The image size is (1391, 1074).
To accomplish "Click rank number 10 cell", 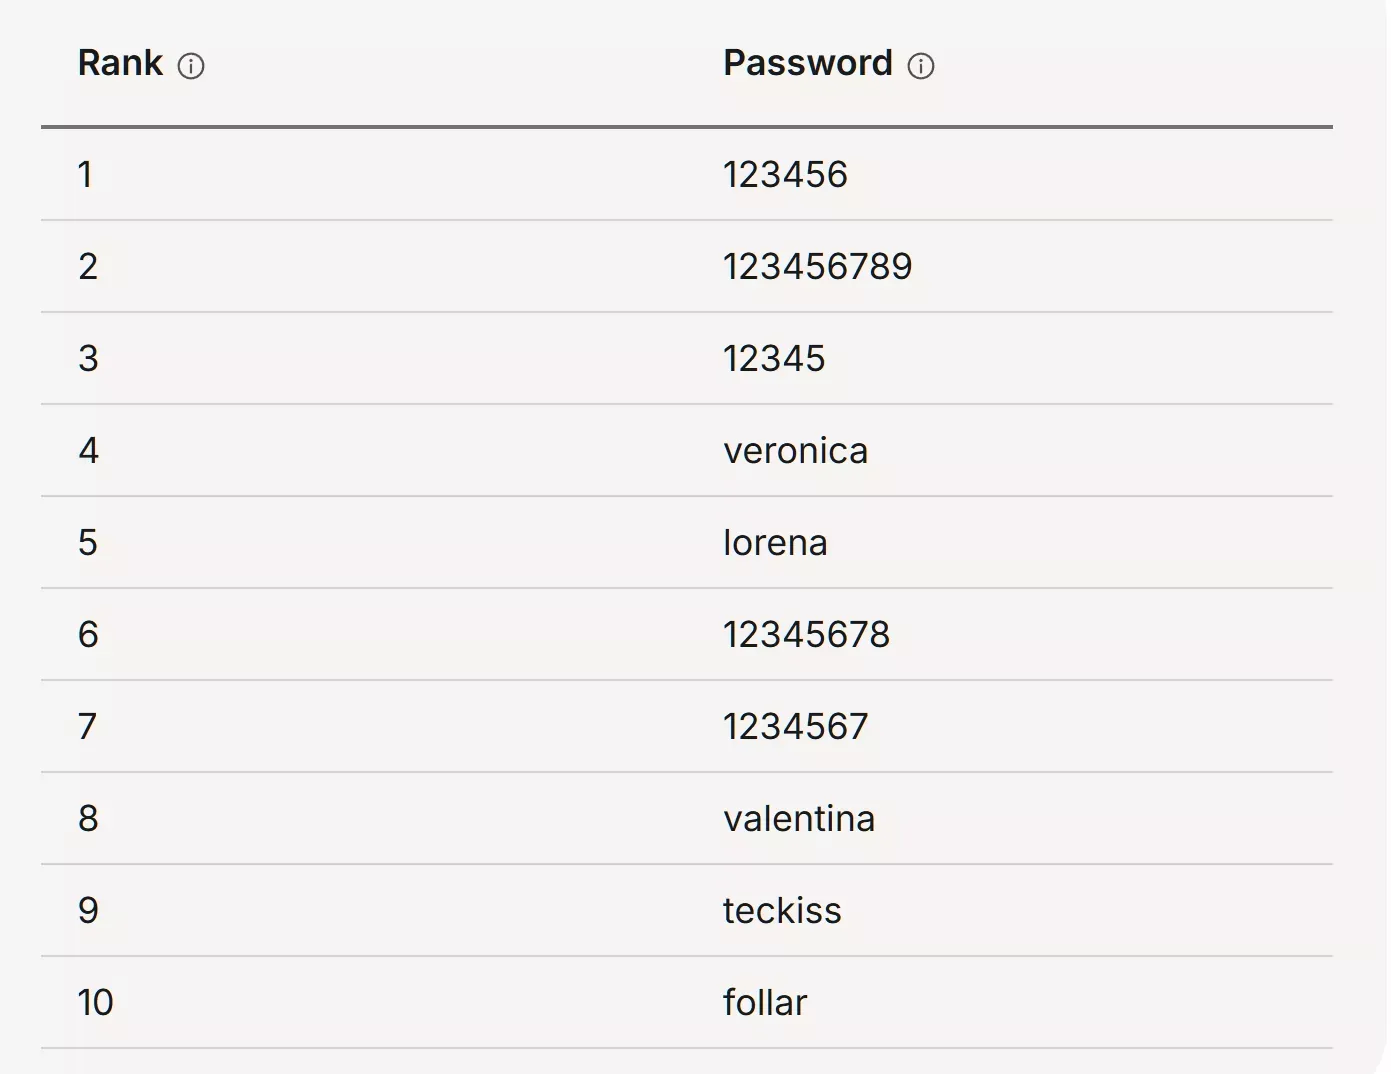I will (x=96, y=1003).
